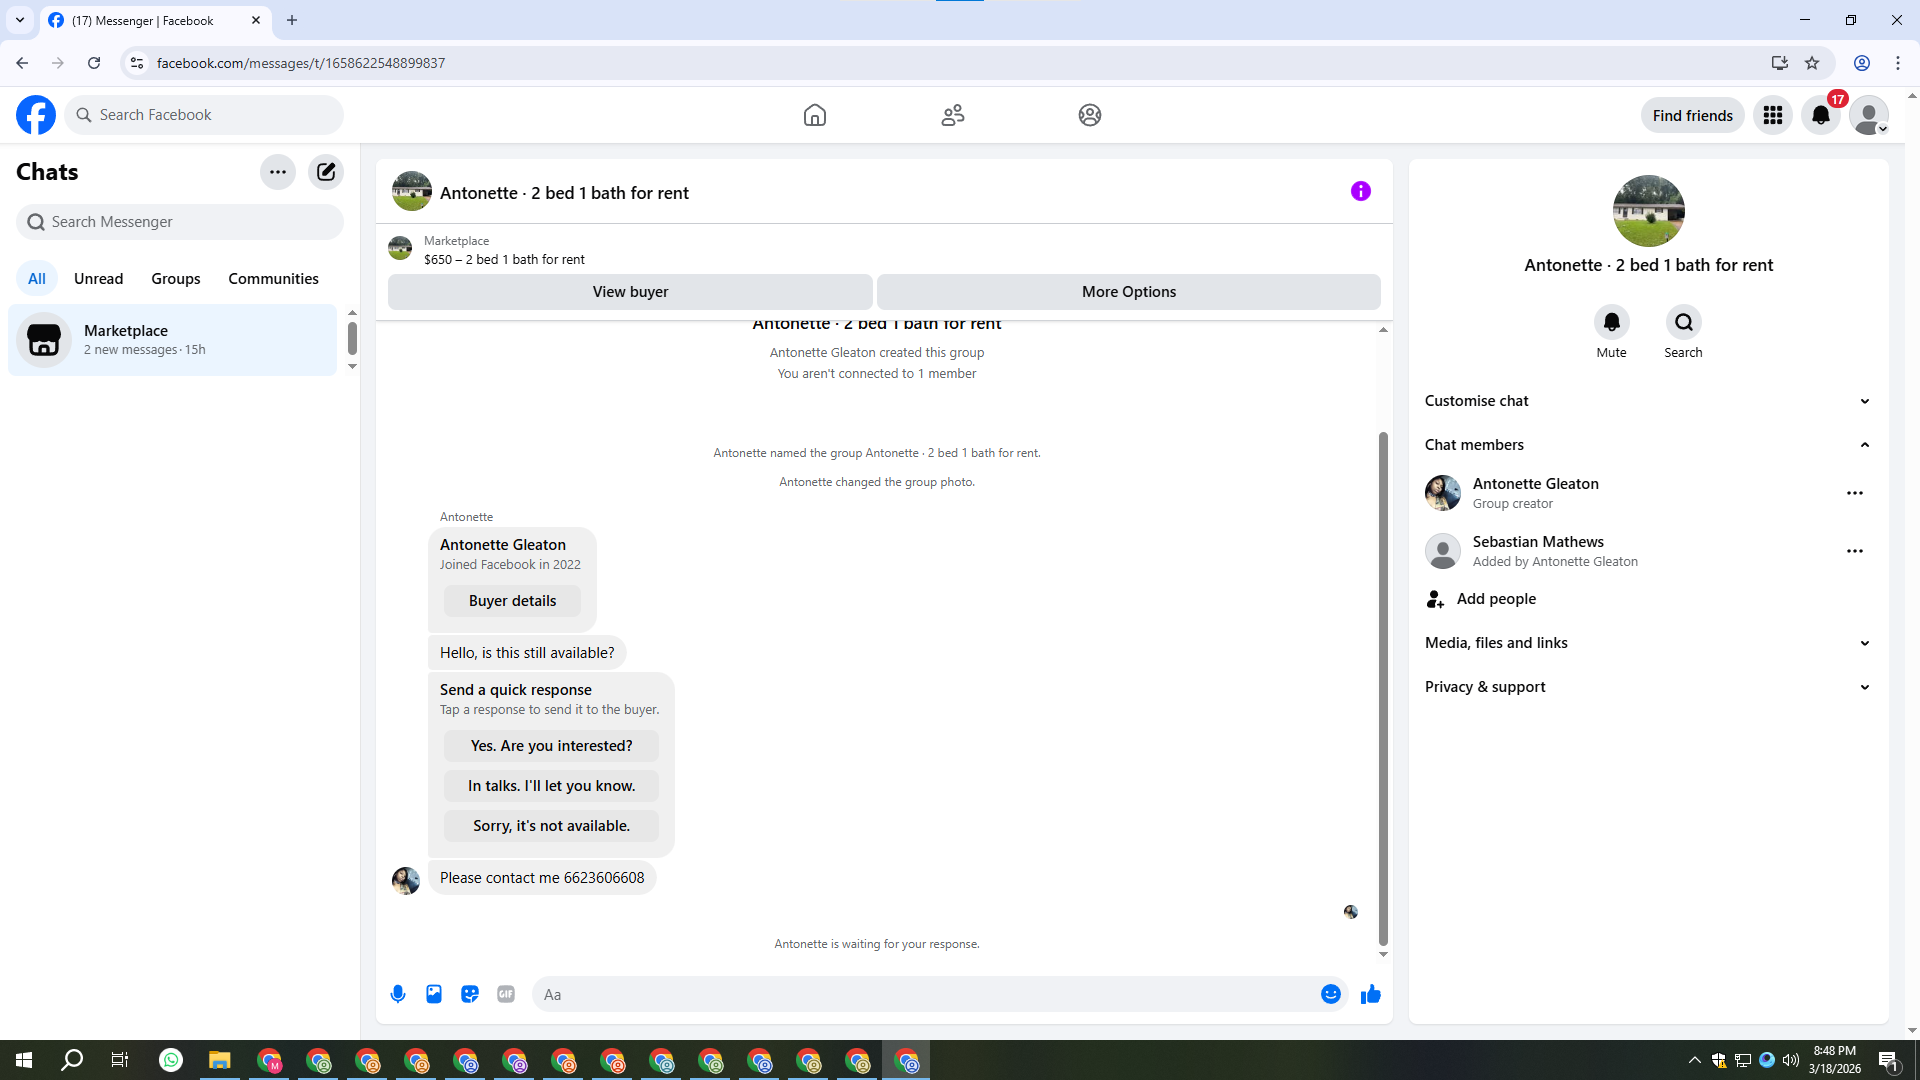
Task: Open the new message compose icon
Action: (326, 172)
